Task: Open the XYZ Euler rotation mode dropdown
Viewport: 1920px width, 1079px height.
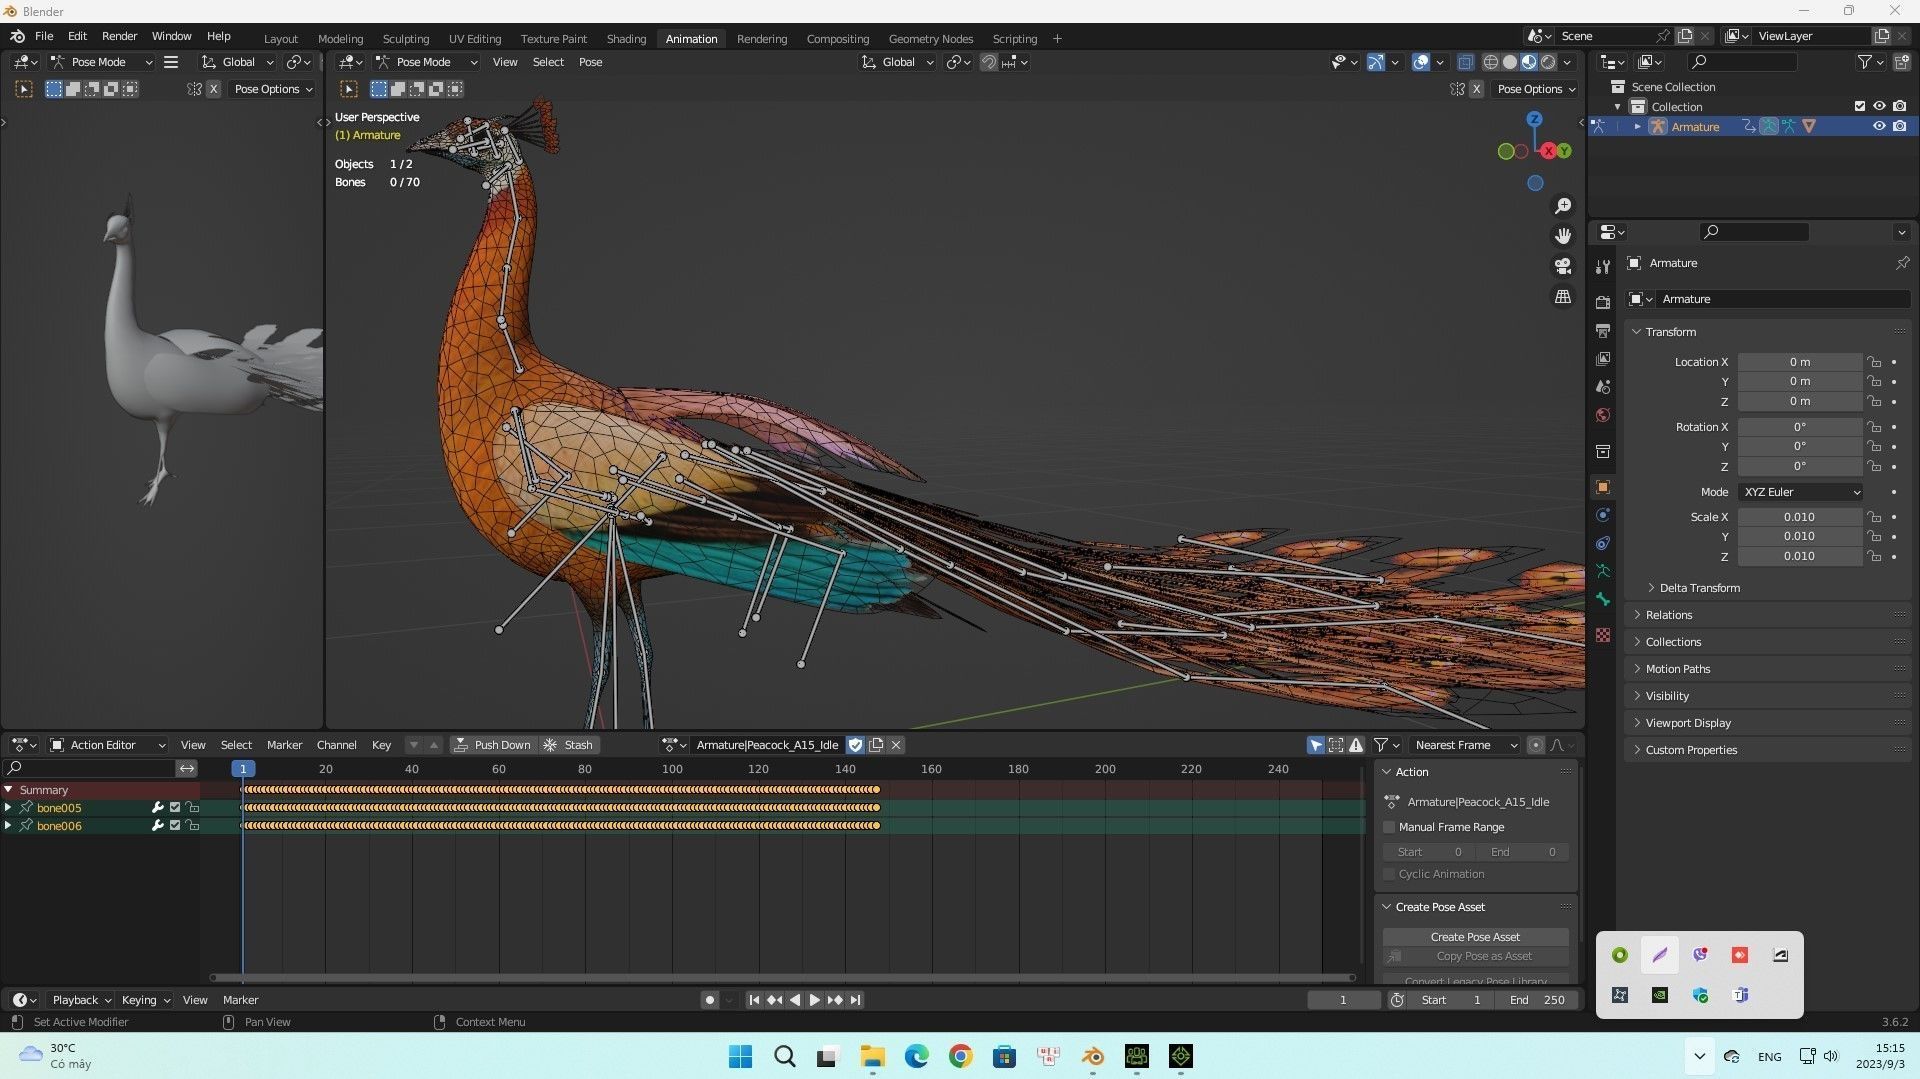Action: pos(1800,492)
